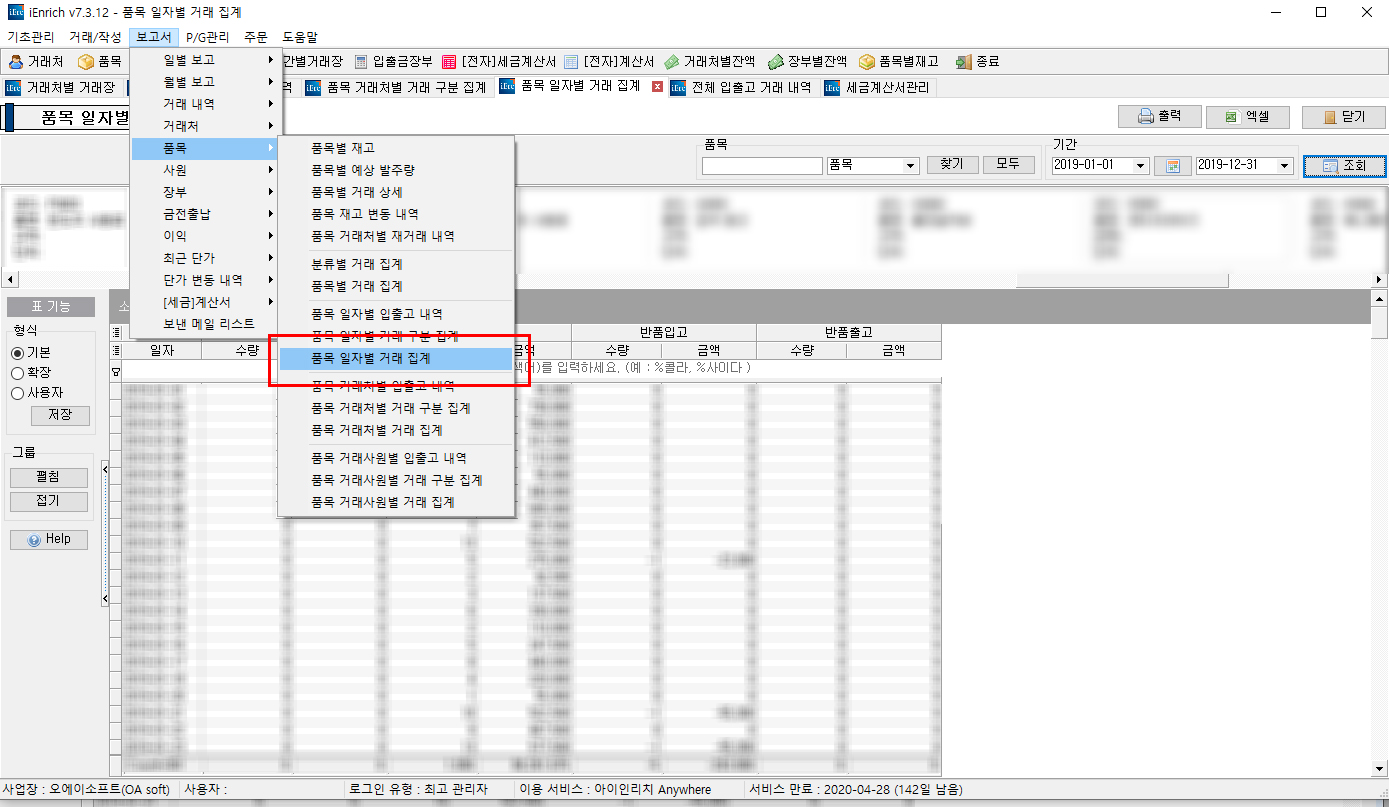Click the 종료 exit icon
This screenshot has height=807, width=1389.
[977, 62]
